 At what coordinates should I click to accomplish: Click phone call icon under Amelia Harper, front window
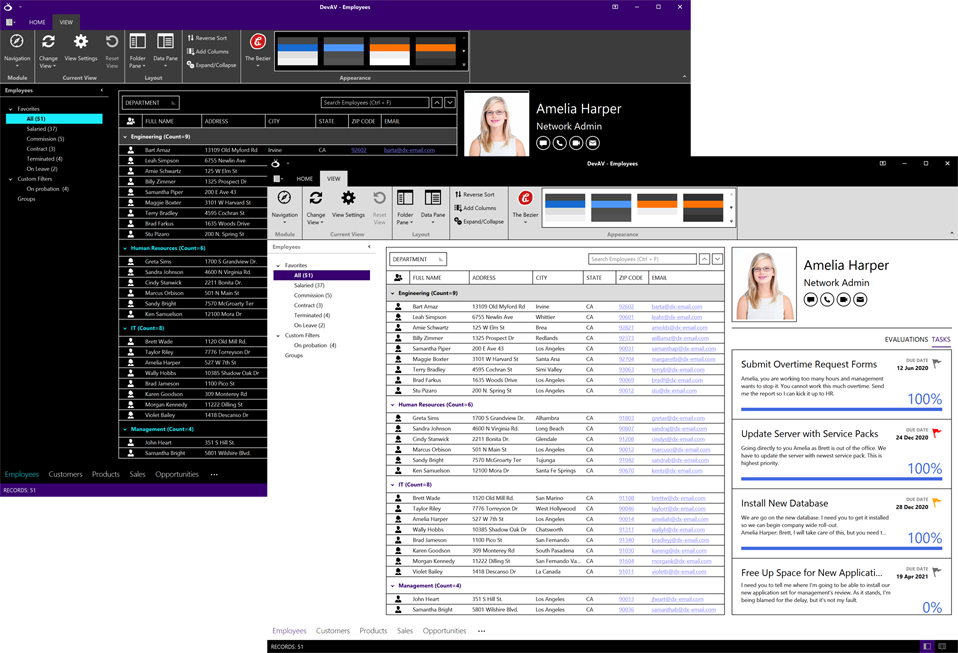827,299
